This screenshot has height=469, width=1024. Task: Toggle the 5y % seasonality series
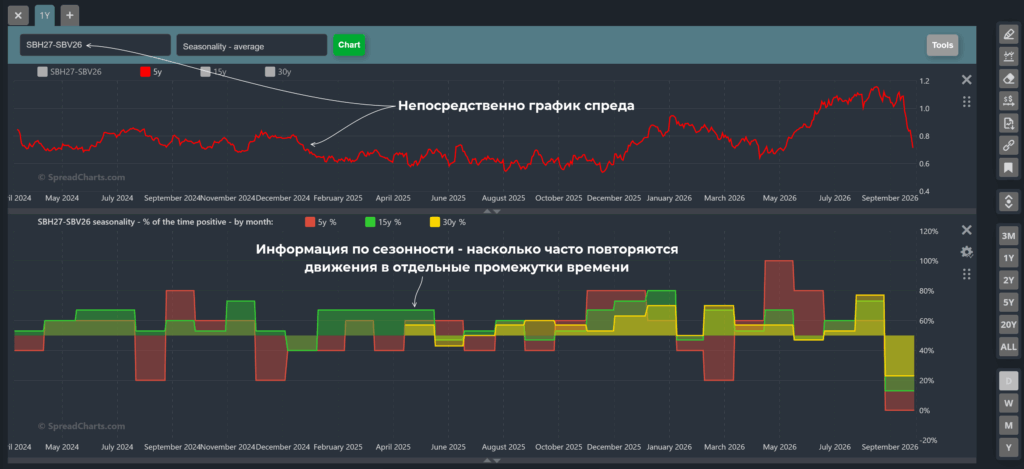[x=321, y=222]
